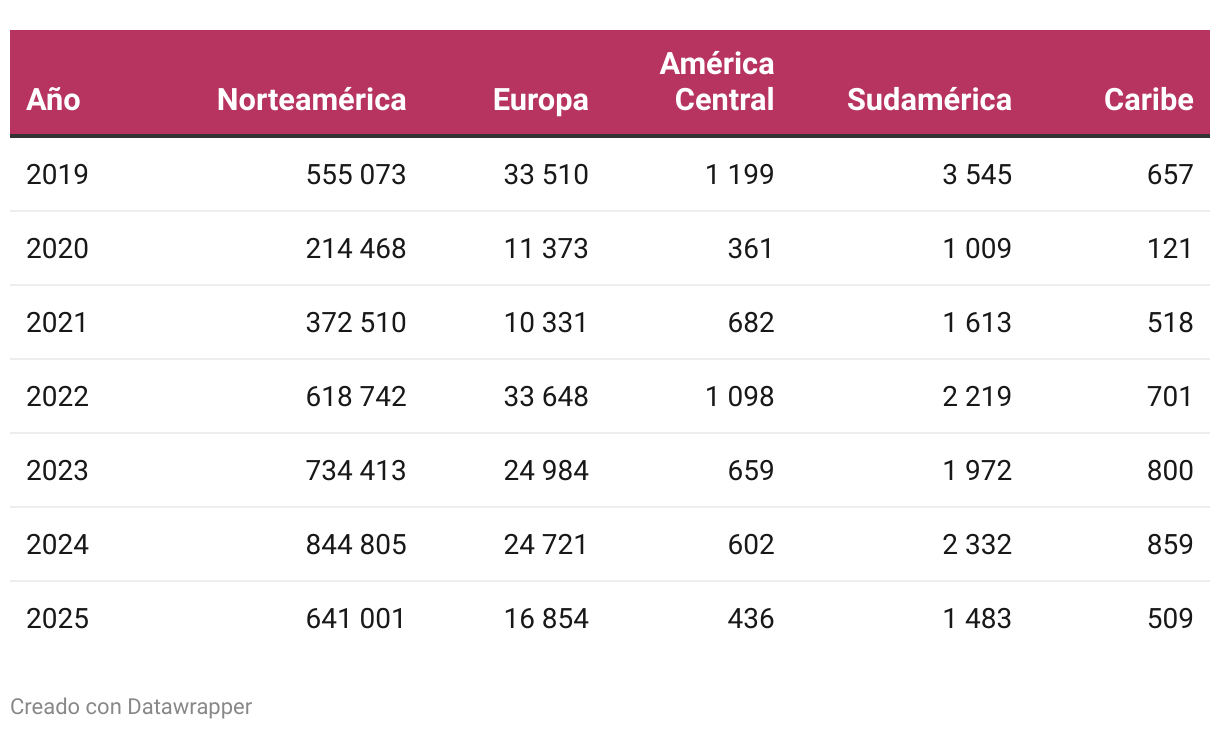Click Europa value 33 648

(546, 397)
